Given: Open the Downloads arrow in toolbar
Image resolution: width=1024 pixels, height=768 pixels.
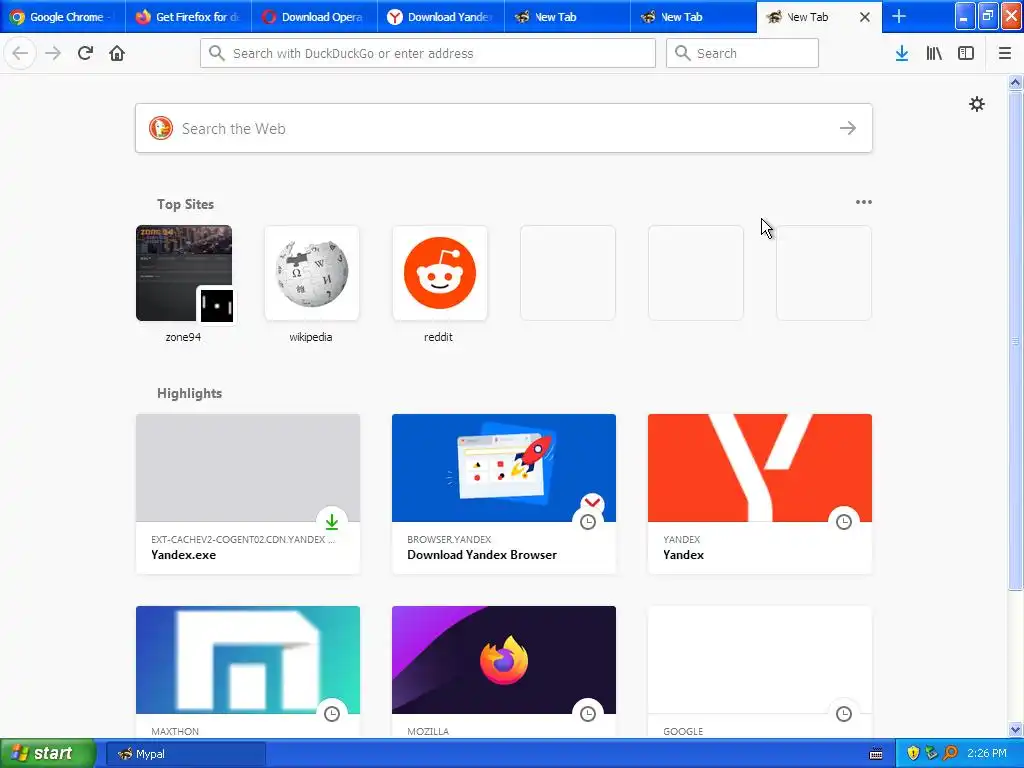Looking at the screenshot, I should coord(902,54).
